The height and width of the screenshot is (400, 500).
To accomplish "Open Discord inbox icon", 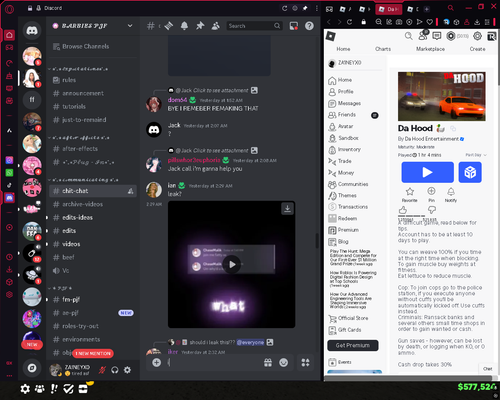I will click(294, 26).
